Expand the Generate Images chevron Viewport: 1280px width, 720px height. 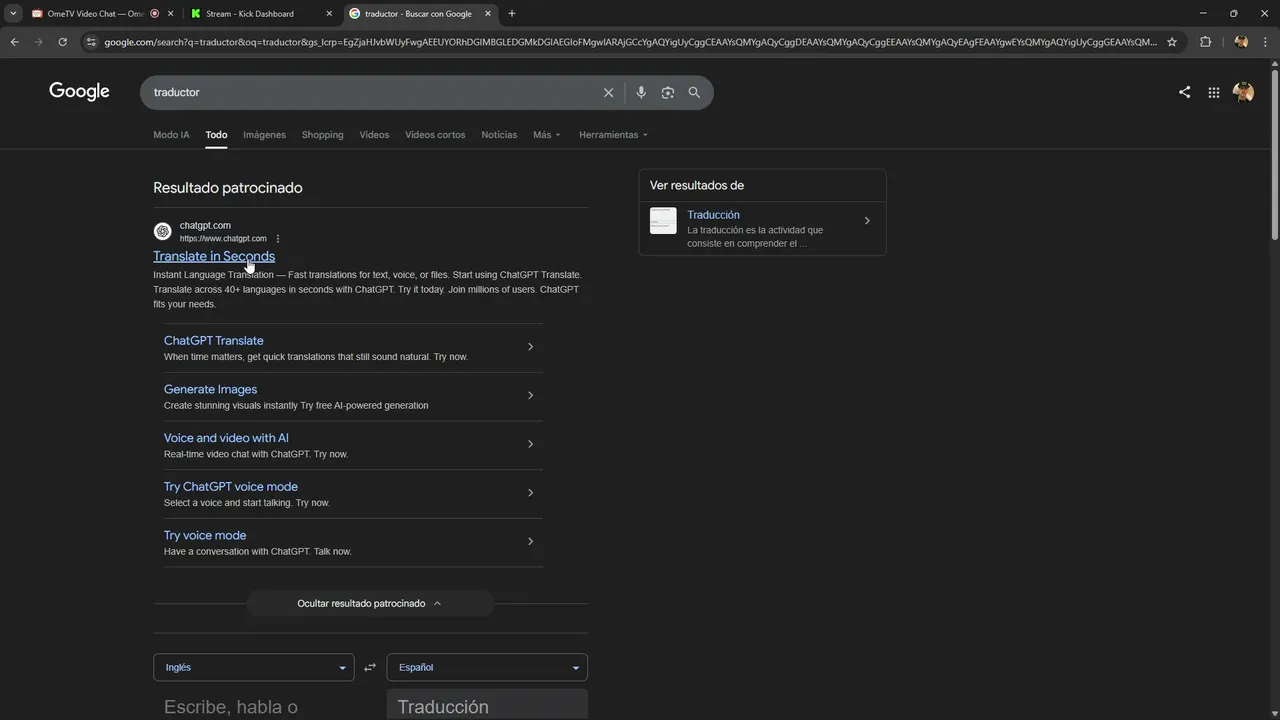click(530, 395)
